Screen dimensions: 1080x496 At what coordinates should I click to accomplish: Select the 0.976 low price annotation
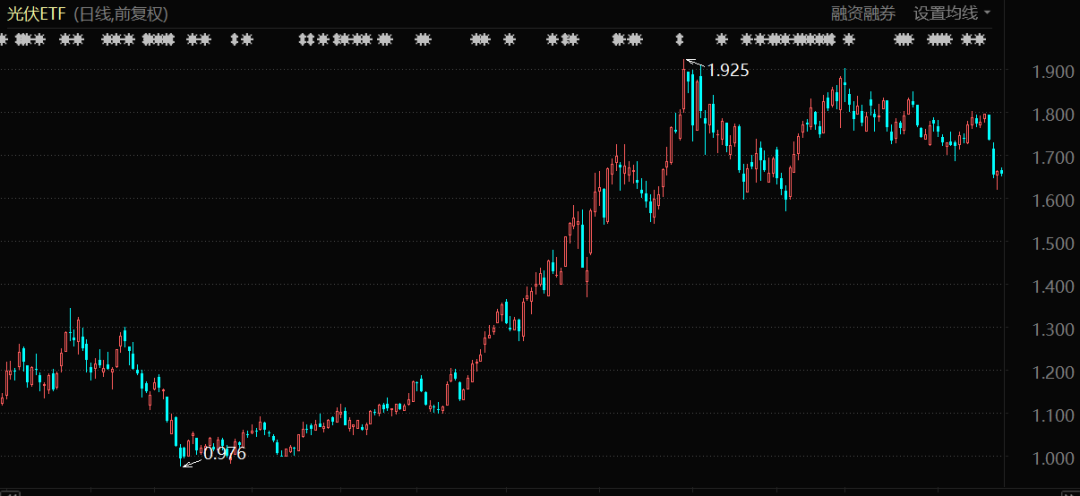(x=225, y=453)
